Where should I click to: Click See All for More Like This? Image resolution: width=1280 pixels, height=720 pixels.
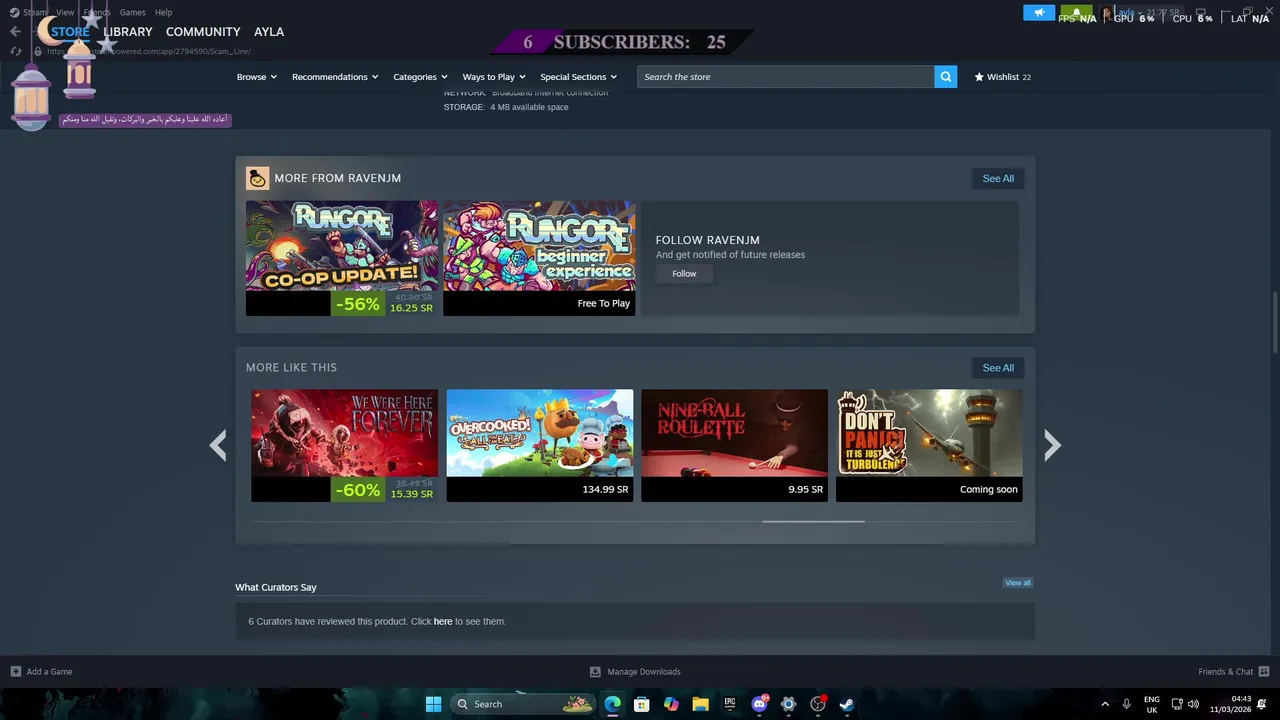click(x=998, y=368)
